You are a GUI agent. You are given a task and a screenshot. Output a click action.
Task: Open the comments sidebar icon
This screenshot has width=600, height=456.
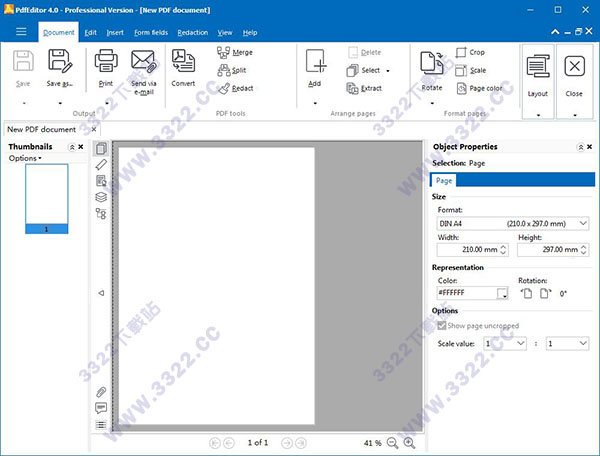click(101, 408)
